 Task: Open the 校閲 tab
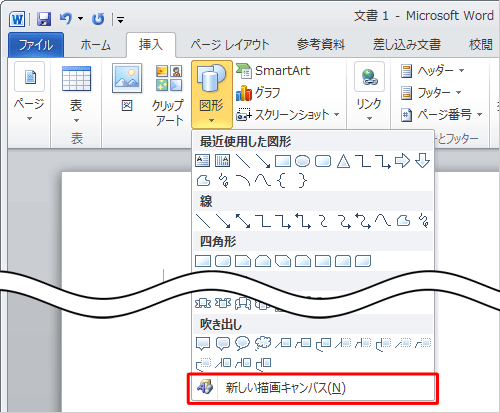coord(481,45)
